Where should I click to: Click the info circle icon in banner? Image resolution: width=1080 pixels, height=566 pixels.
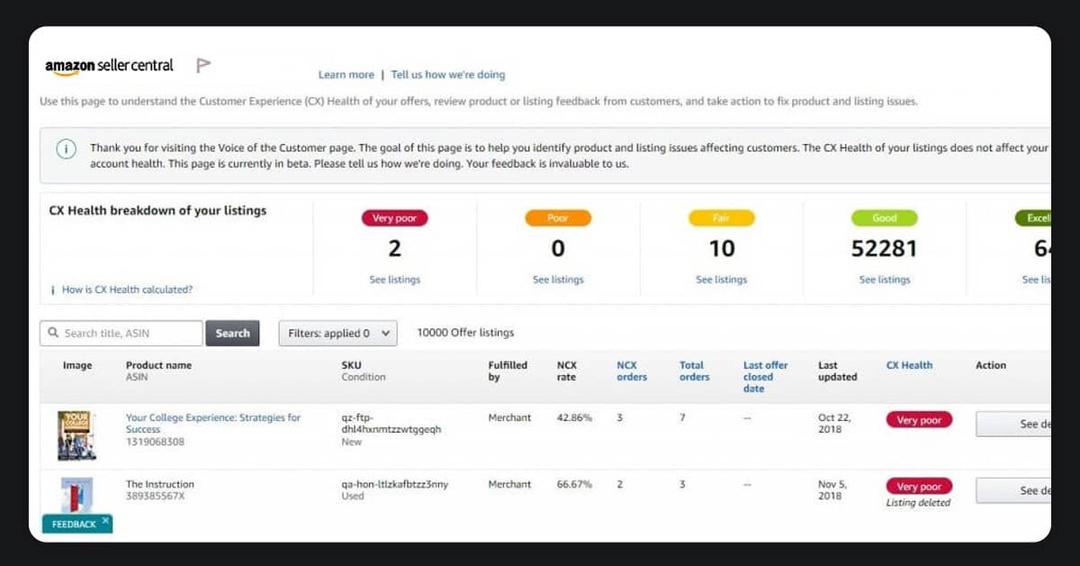(66, 149)
